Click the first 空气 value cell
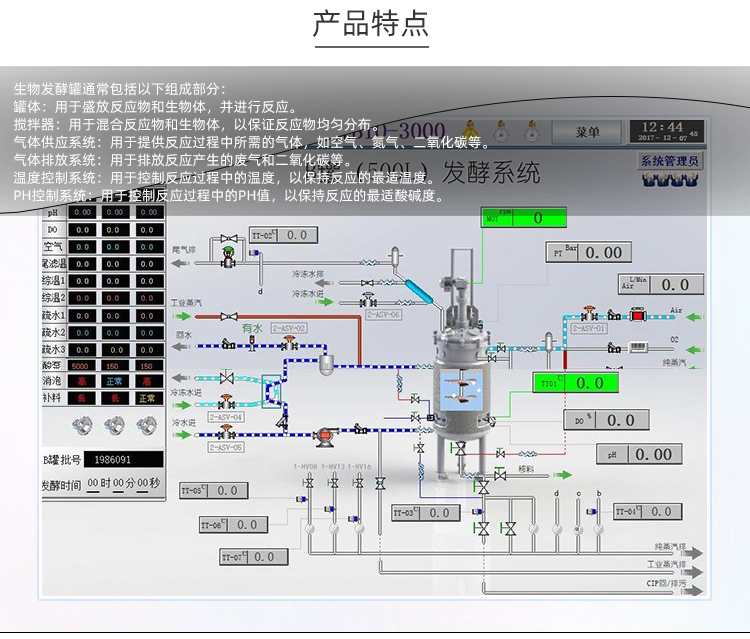 point(82,247)
